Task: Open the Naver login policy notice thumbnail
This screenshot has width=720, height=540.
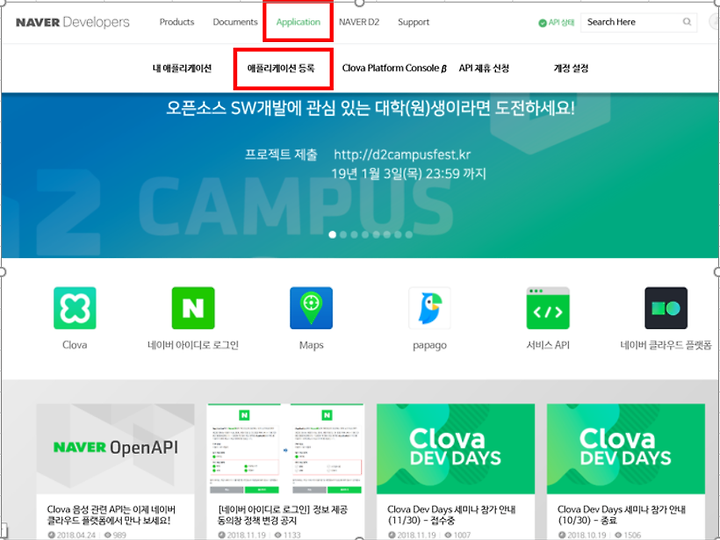Action: [x=286, y=449]
